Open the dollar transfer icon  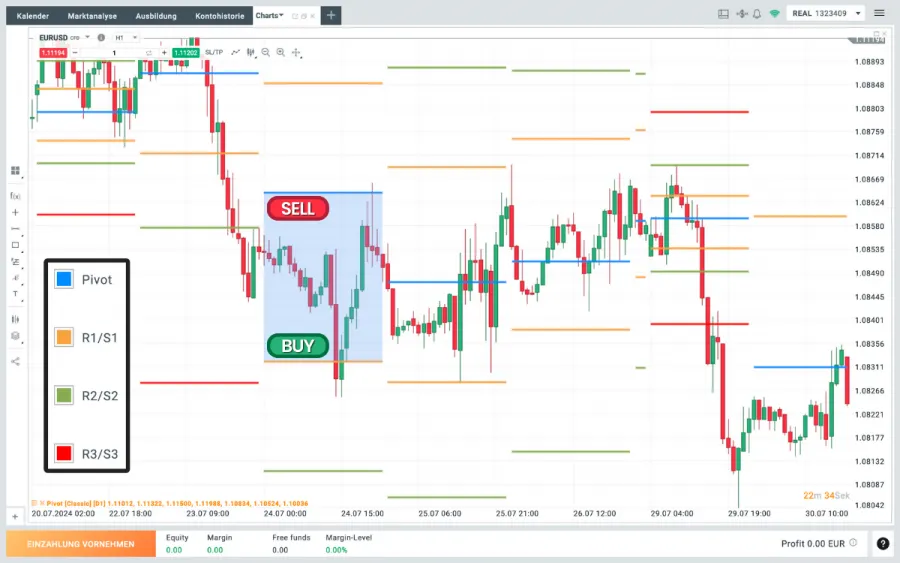[x=742, y=14]
